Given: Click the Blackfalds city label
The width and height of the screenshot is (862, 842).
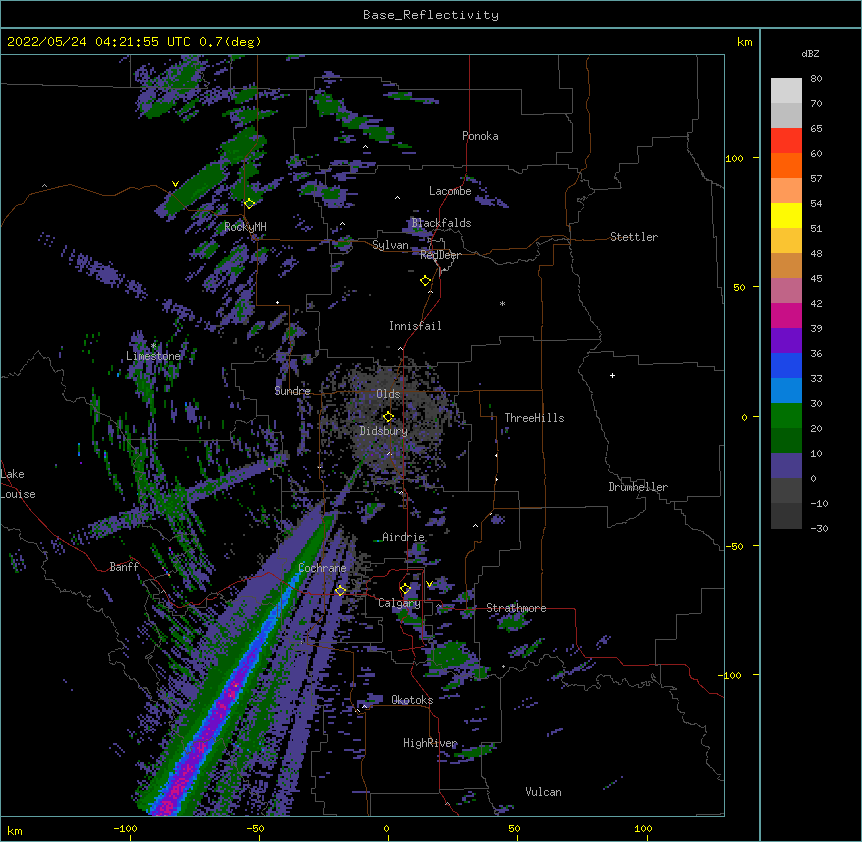Looking at the screenshot, I should click(441, 223).
